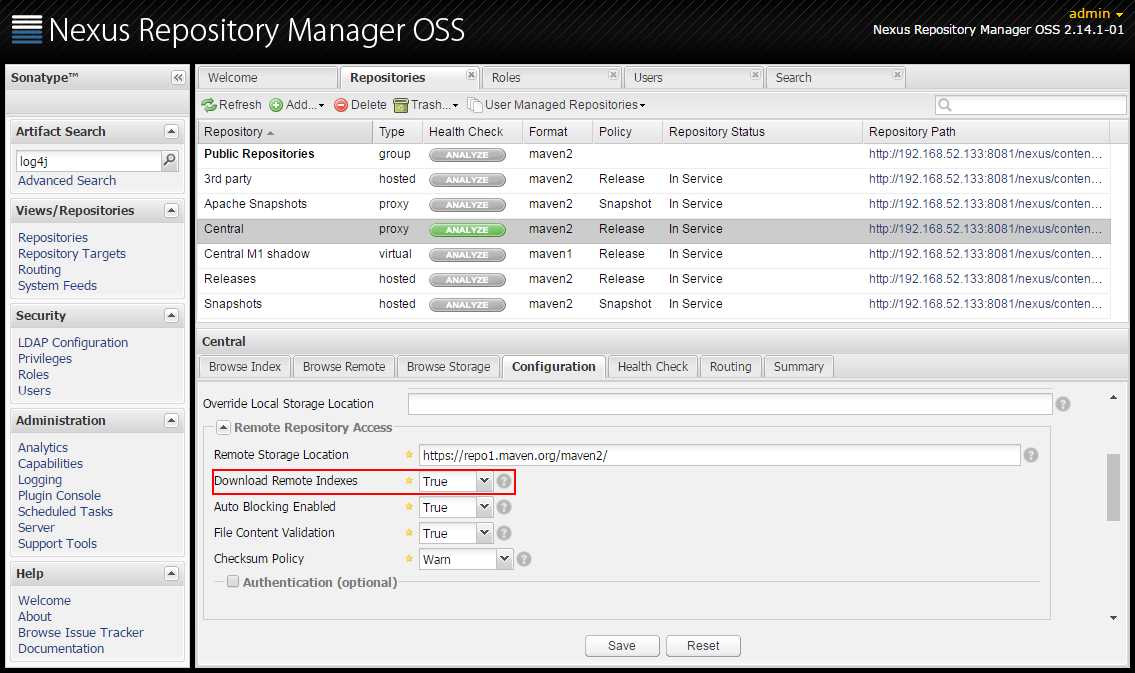Close the Search tab
This screenshot has height=673, width=1135.
[897, 75]
